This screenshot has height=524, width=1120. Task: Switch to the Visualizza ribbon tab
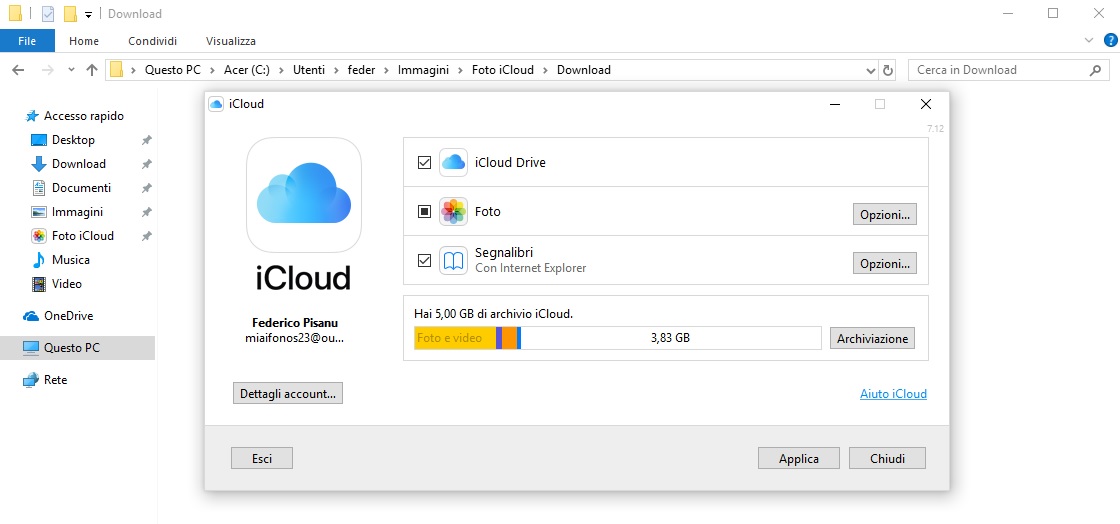[x=231, y=41]
